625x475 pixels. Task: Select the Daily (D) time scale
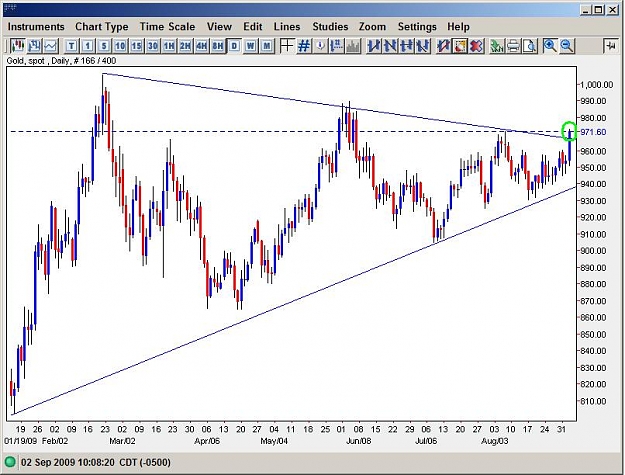pos(234,46)
